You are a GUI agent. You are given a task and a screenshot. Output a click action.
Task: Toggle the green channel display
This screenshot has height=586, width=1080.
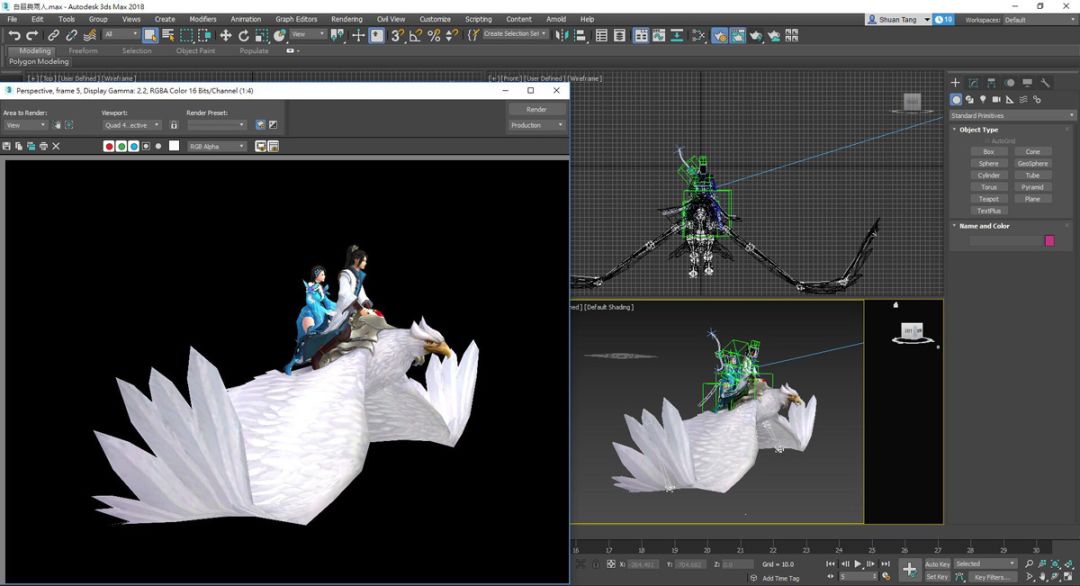121,146
